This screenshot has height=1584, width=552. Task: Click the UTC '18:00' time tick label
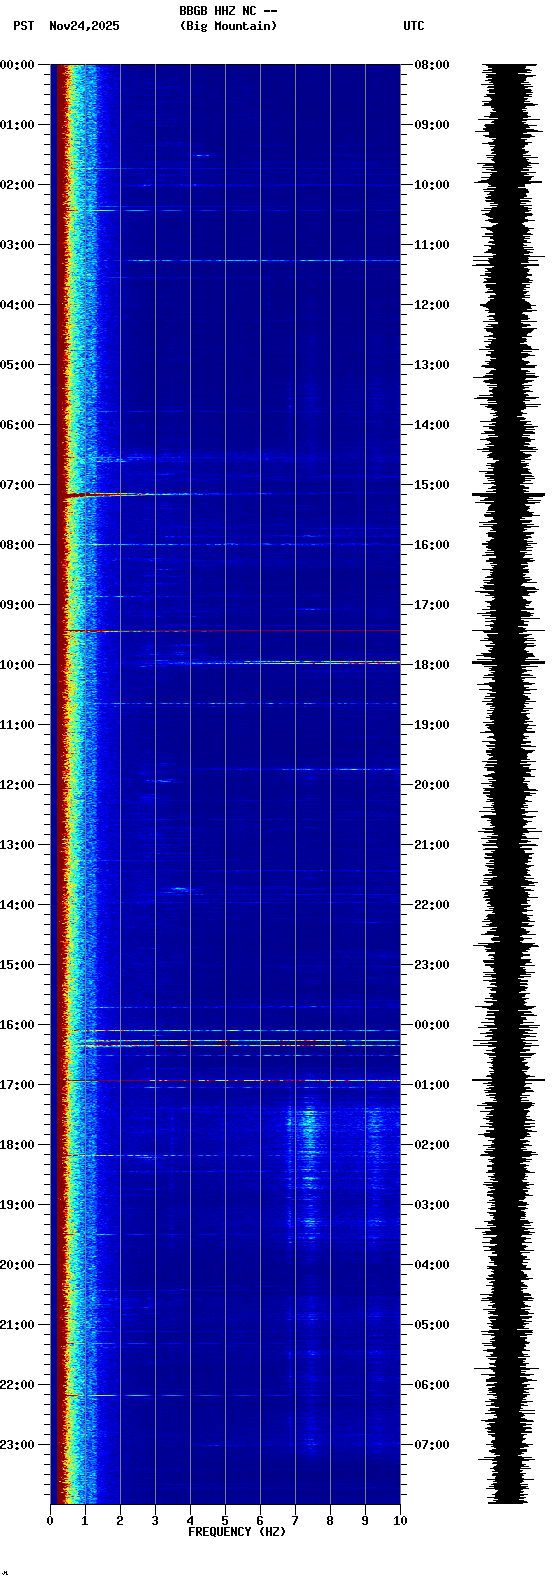pos(431,665)
